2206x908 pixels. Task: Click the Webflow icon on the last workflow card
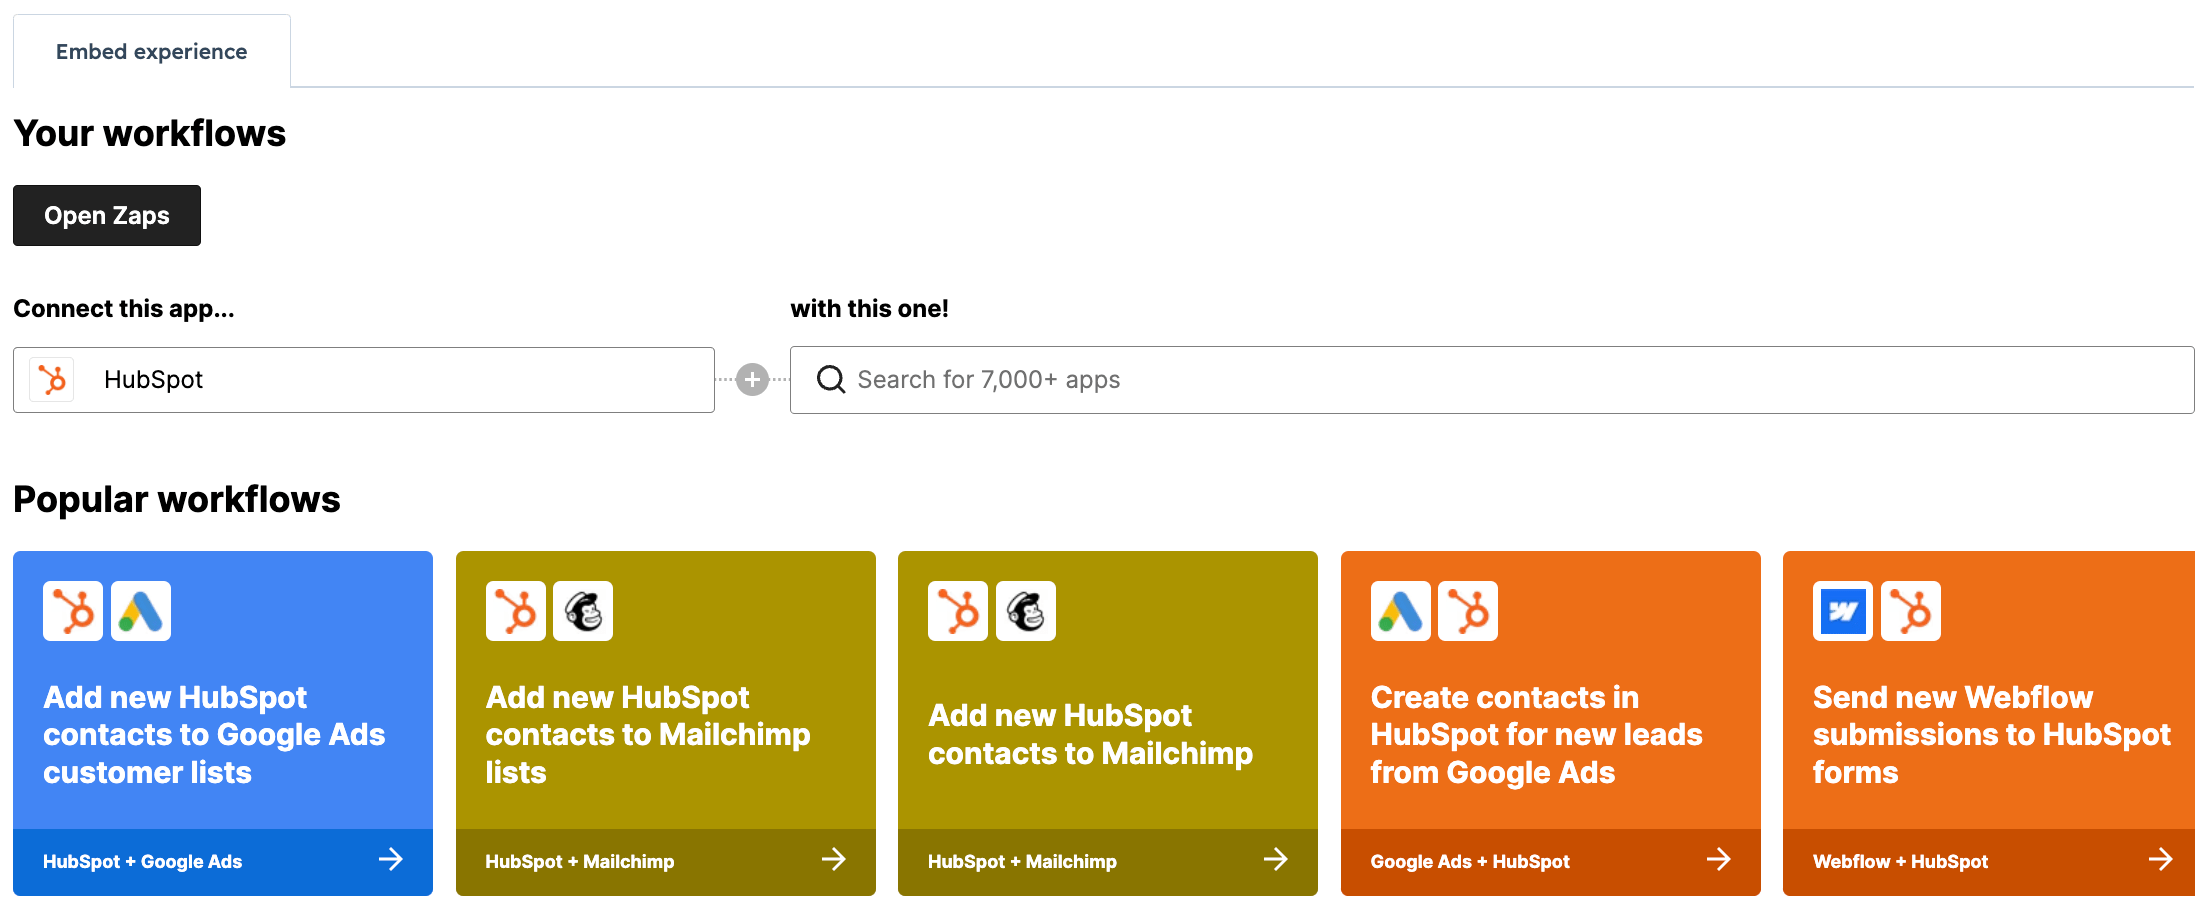click(1842, 611)
